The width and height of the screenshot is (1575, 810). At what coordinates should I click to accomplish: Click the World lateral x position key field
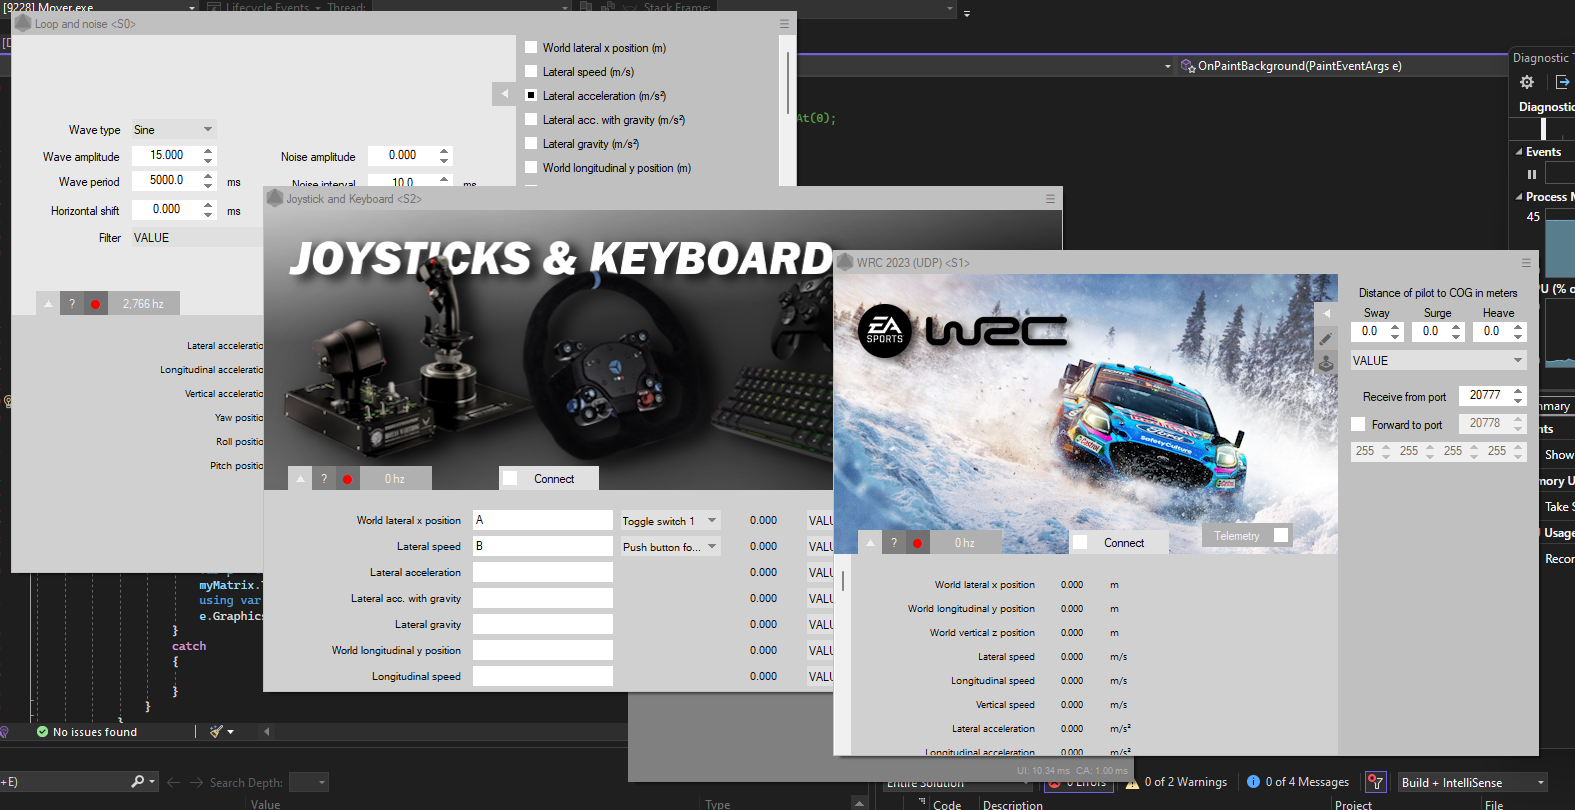point(542,520)
